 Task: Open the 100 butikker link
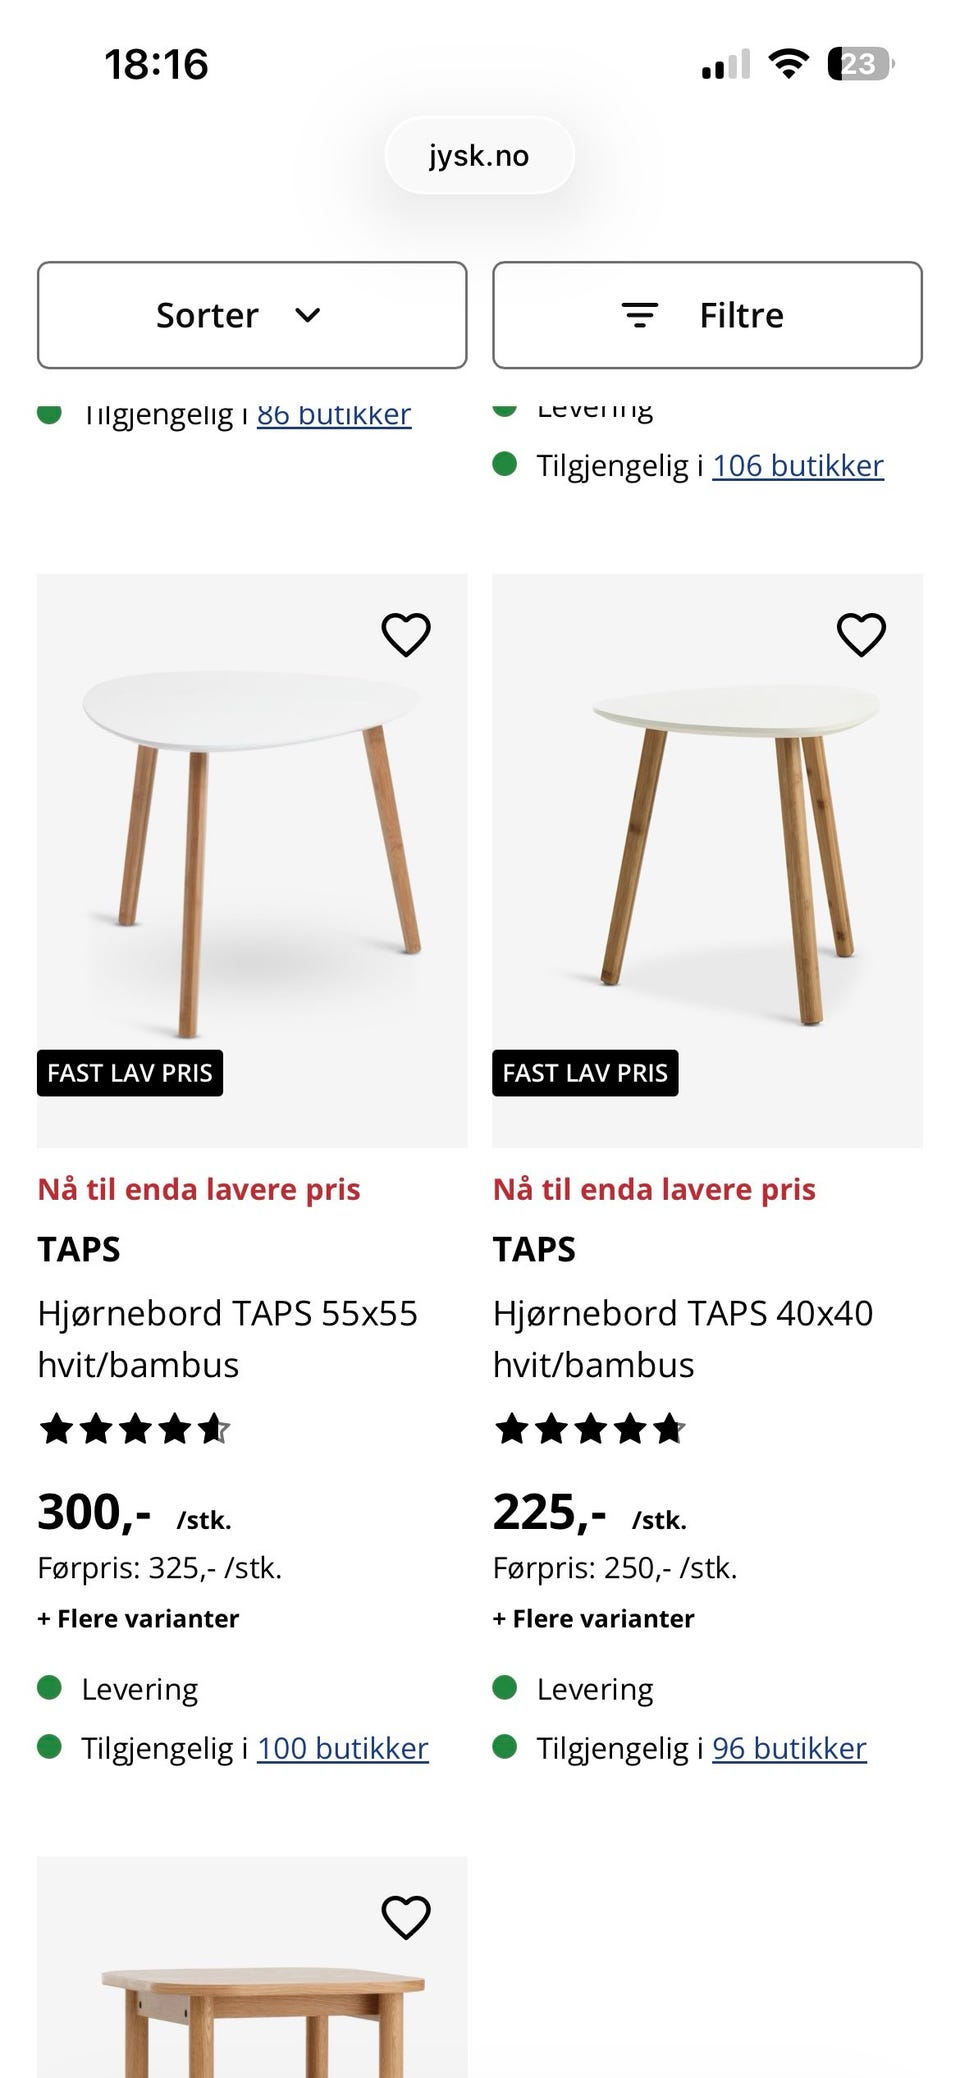pos(342,1748)
